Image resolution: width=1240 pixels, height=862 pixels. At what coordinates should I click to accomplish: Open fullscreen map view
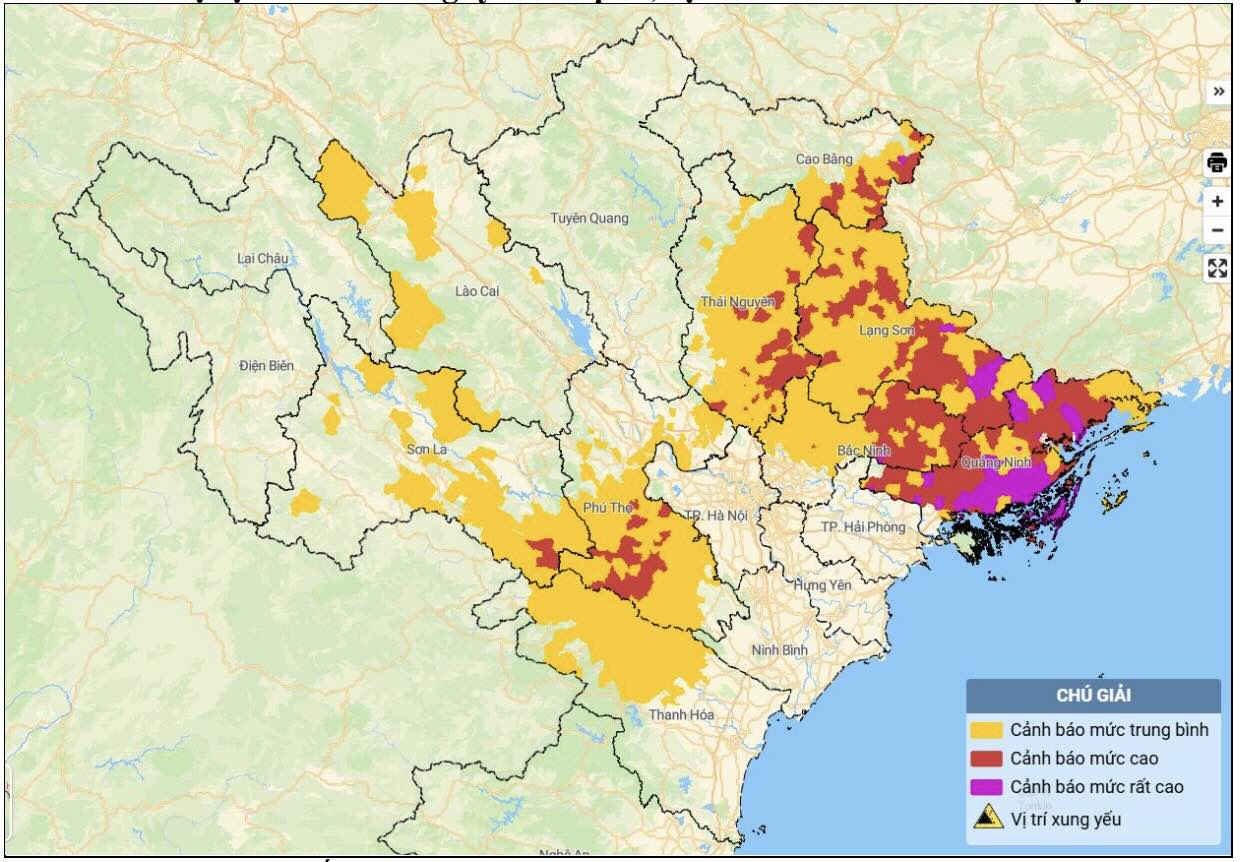(x=1217, y=268)
